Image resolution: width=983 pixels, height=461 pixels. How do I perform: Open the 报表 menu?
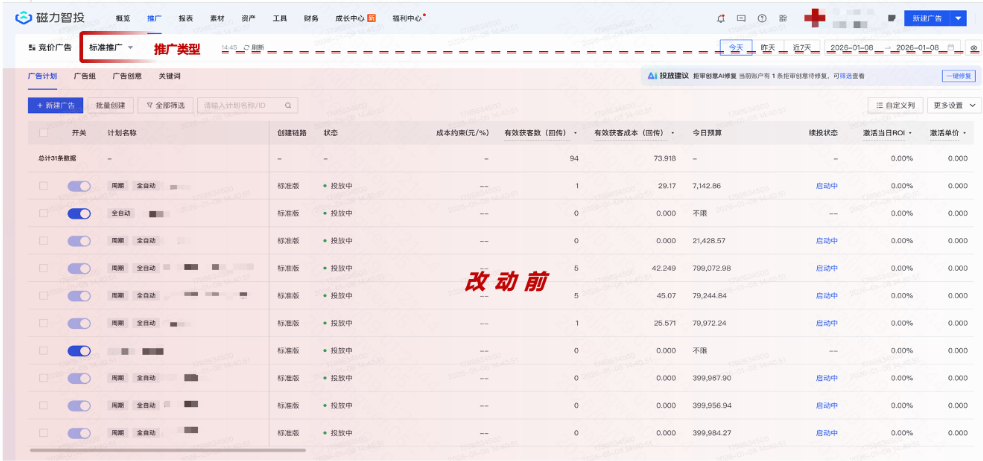tap(186, 18)
